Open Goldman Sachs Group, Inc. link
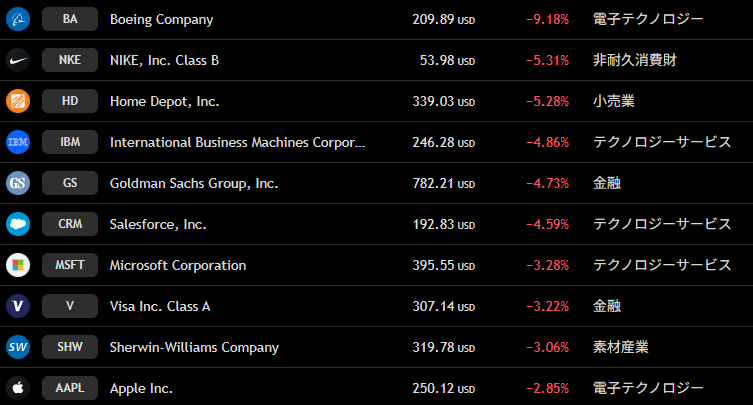 click(x=194, y=183)
